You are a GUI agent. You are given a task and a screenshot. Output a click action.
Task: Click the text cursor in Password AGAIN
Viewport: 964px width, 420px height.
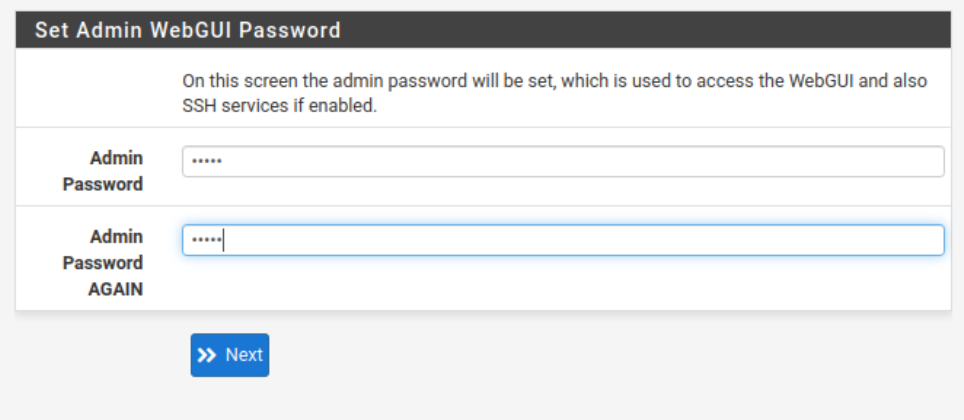pyautogui.click(x=224, y=240)
